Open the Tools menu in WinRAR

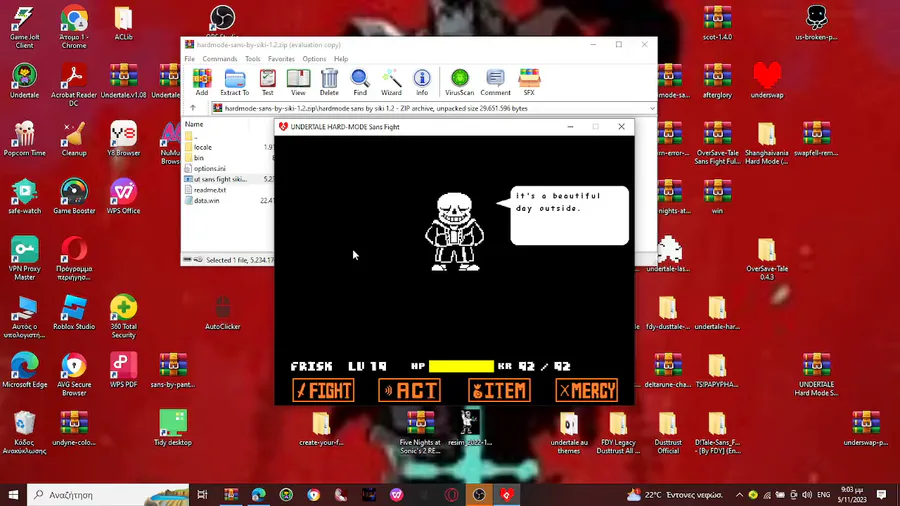(x=253, y=59)
